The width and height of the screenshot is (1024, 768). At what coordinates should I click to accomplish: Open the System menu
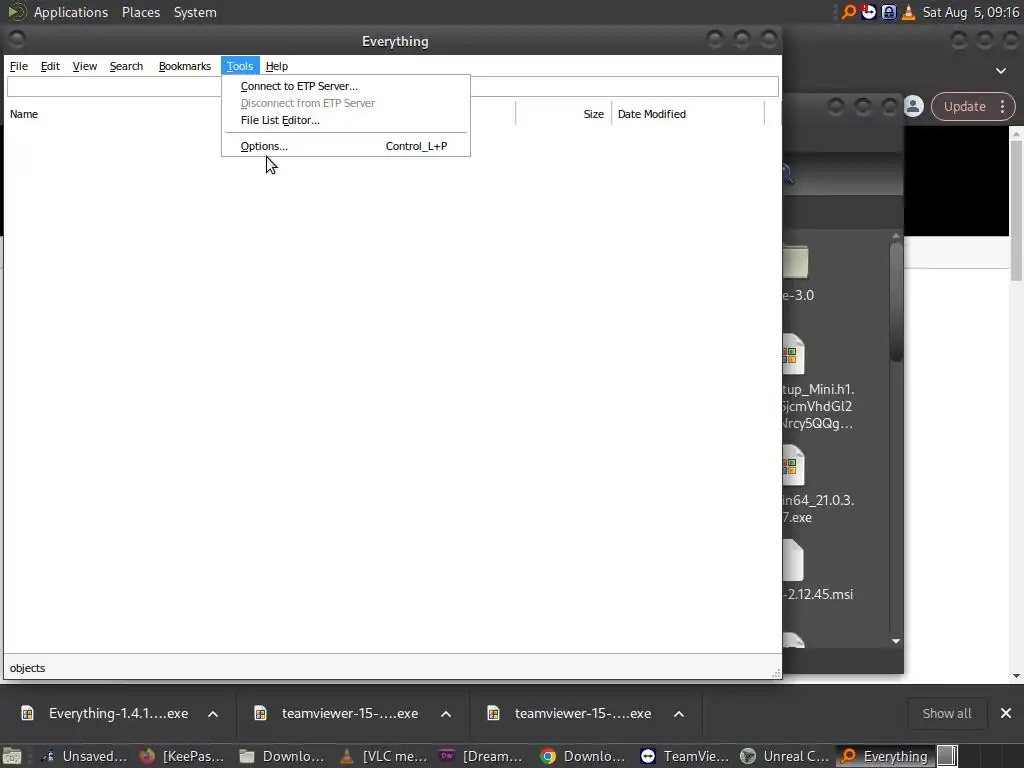[x=195, y=12]
